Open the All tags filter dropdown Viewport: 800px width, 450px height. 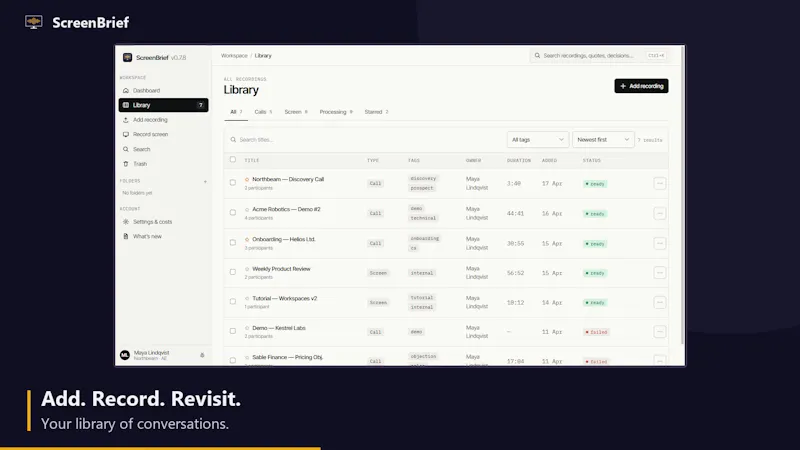[x=538, y=140]
